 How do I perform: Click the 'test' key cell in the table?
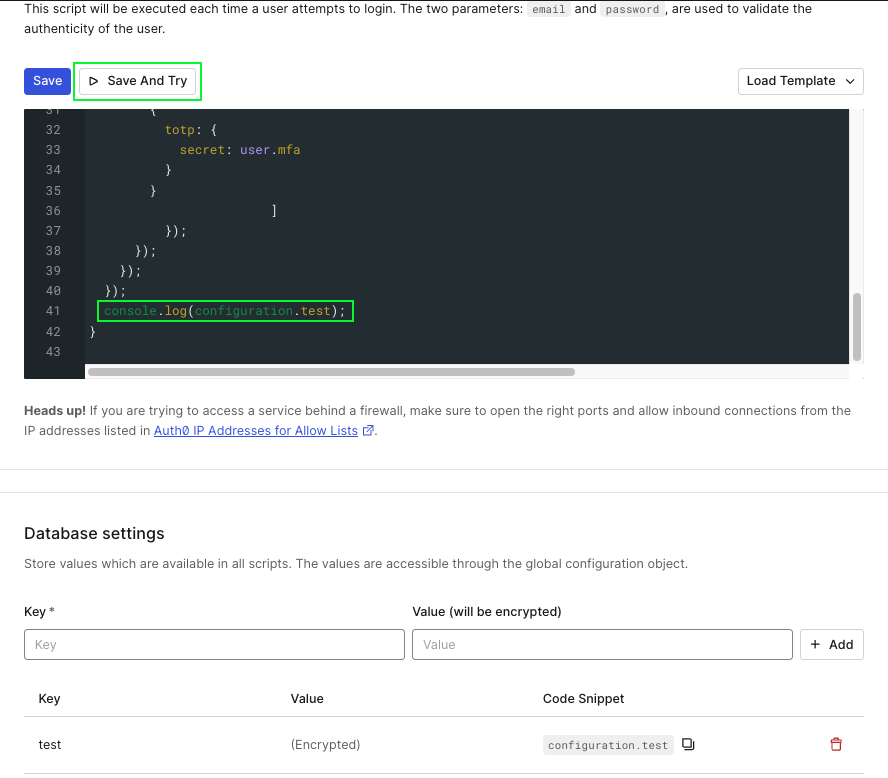point(50,745)
